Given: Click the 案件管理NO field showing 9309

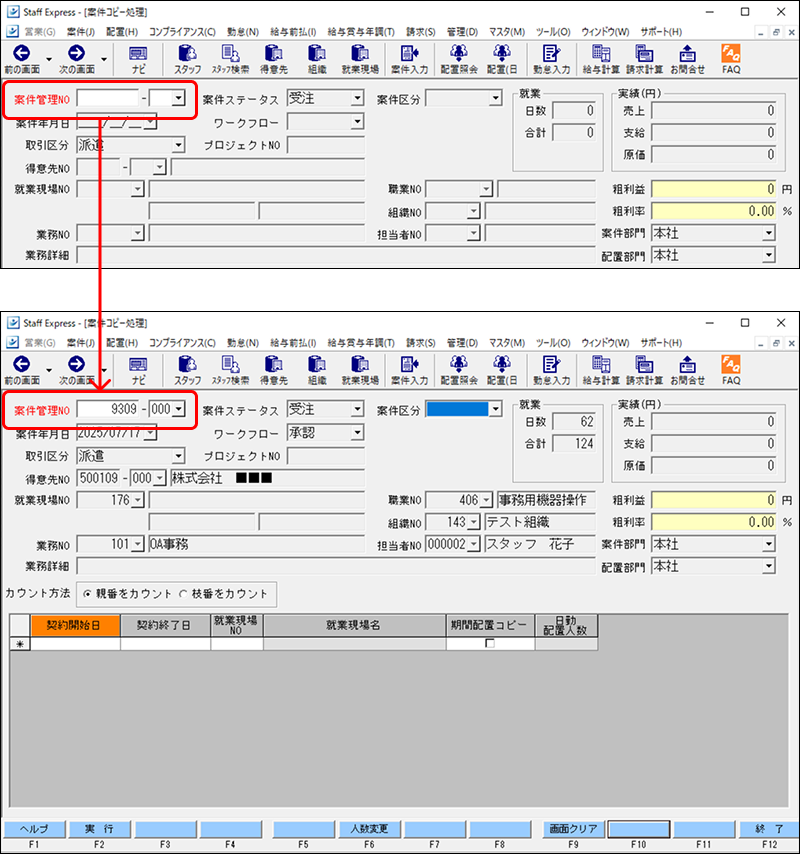Looking at the screenshot, I should coord(108,410).
